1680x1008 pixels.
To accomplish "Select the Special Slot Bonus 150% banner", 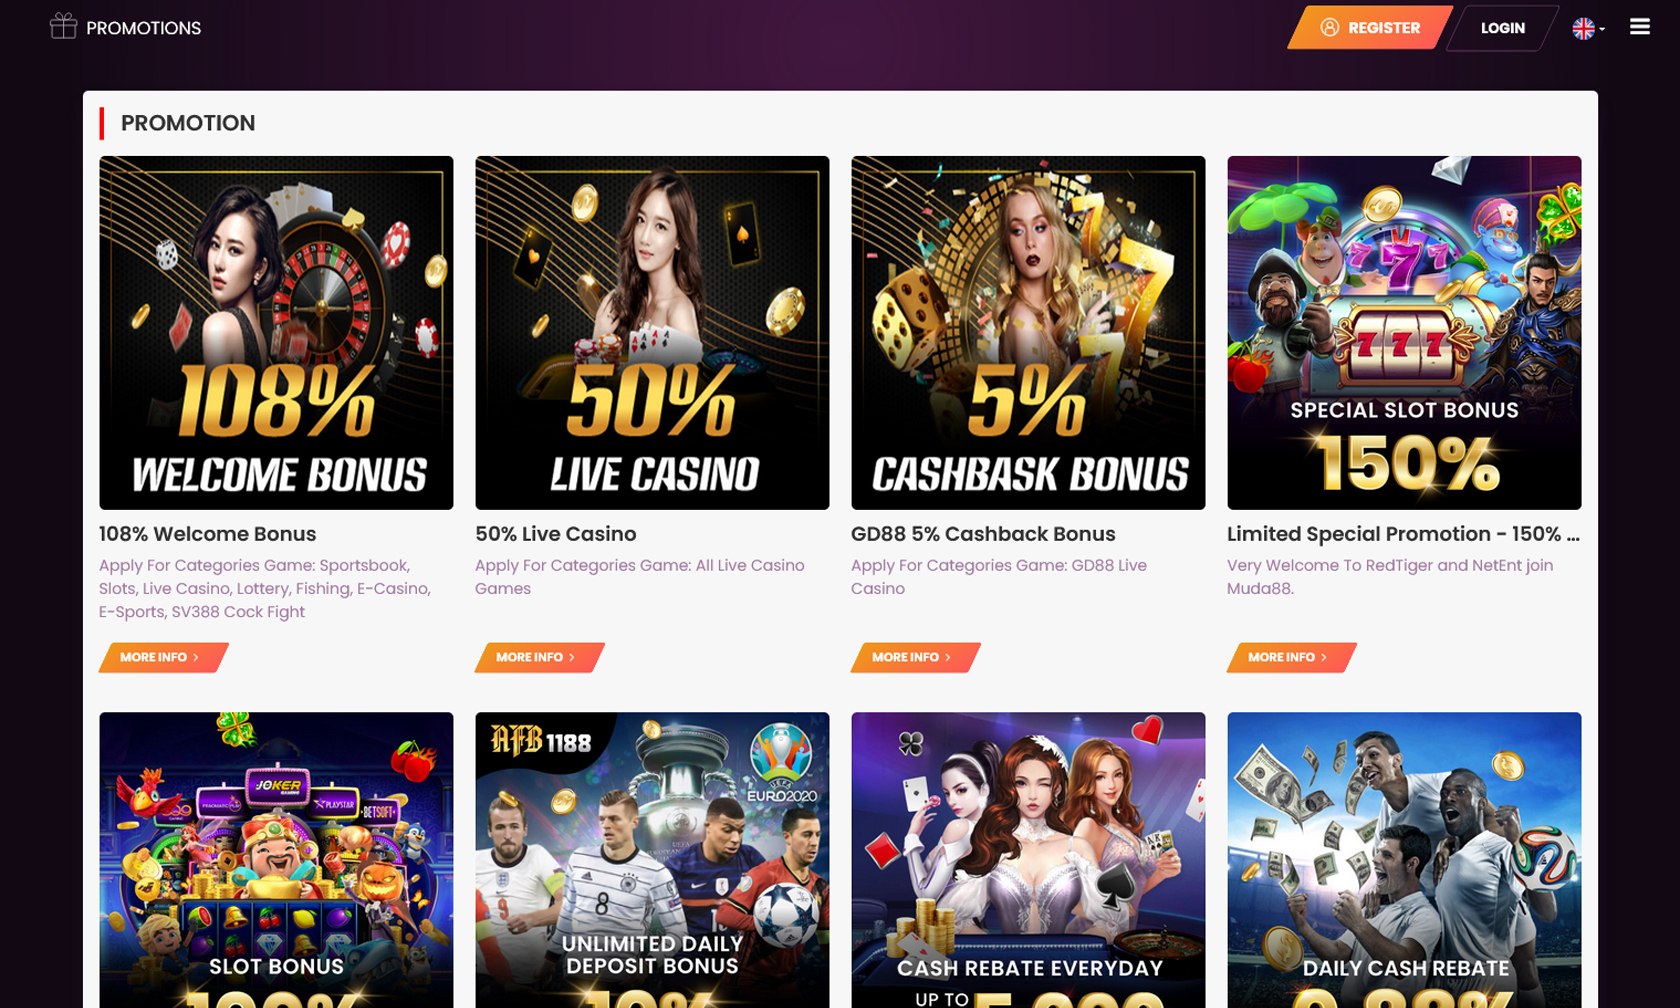I will [x=1404, y=333].
